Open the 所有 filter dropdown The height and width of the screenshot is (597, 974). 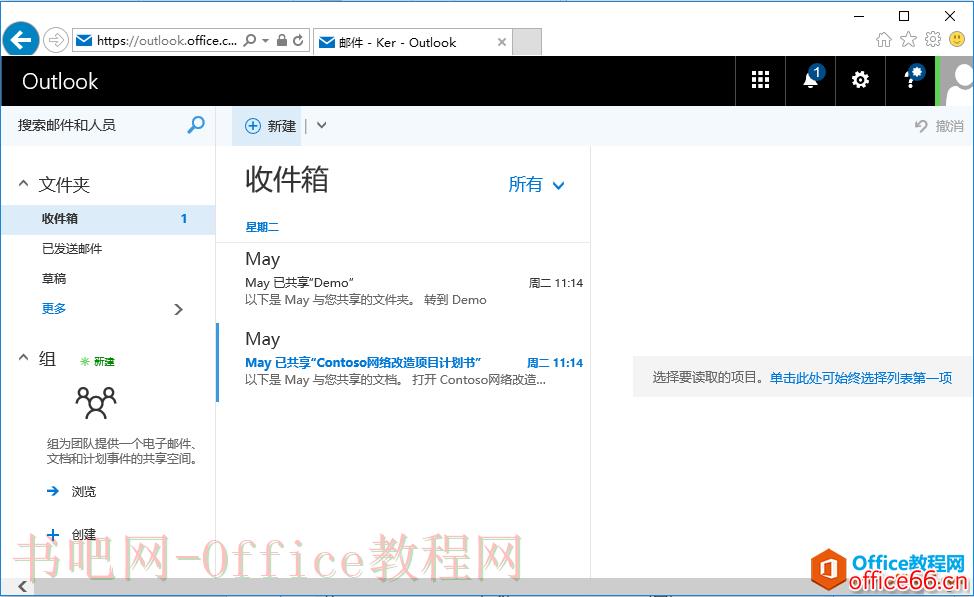536,185
